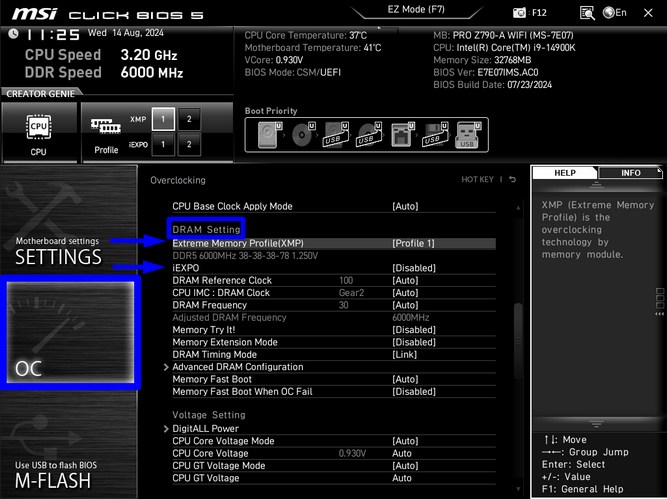Select the network boot device icon
Viewport: 667px width, 499px height.
point(402,135)
